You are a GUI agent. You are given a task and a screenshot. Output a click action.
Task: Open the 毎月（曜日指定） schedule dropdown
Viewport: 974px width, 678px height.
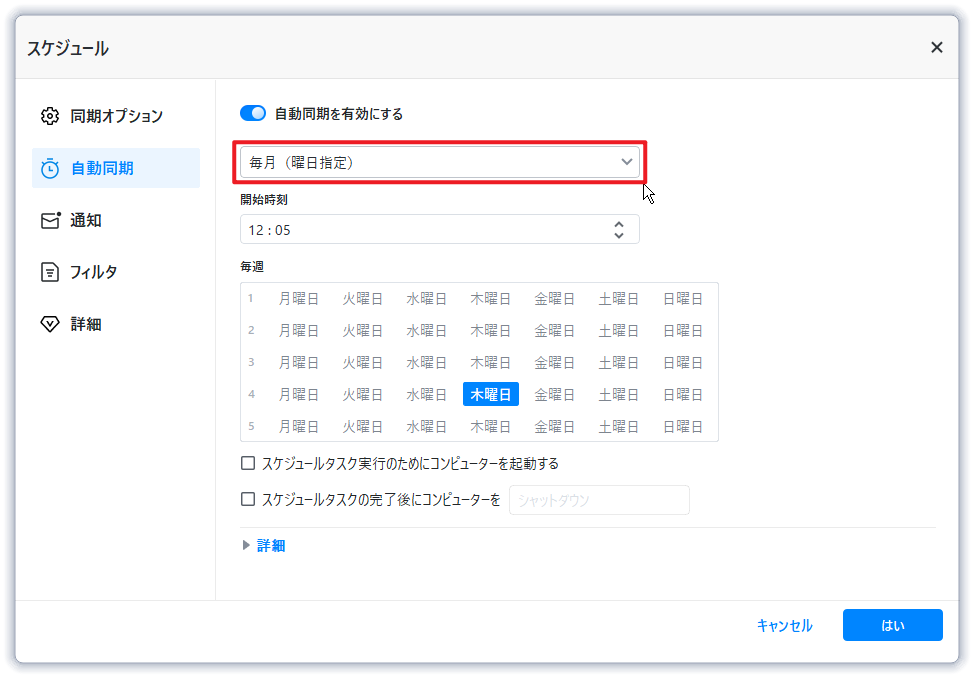click(439, 162)
